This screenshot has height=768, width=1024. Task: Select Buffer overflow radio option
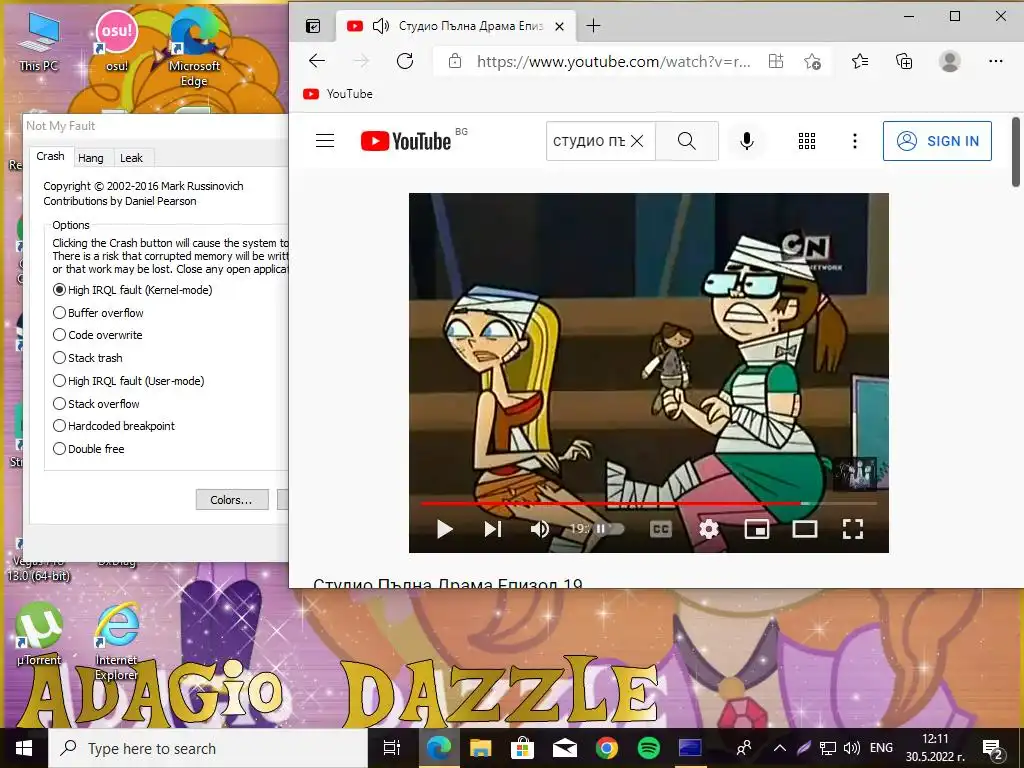(98, 313)
